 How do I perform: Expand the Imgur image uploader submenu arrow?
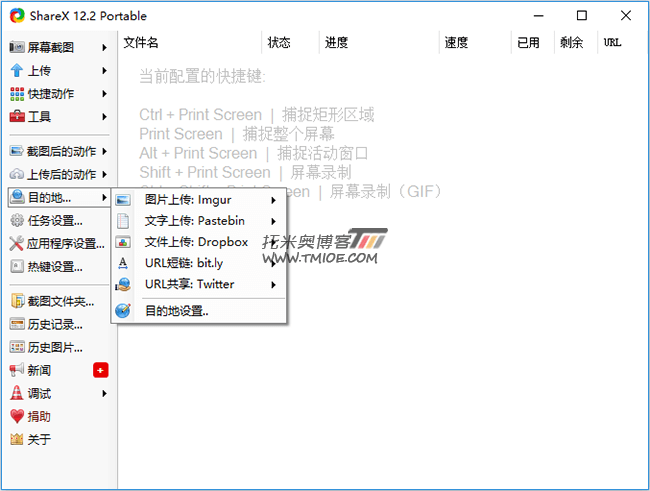(x=274, y=200)
